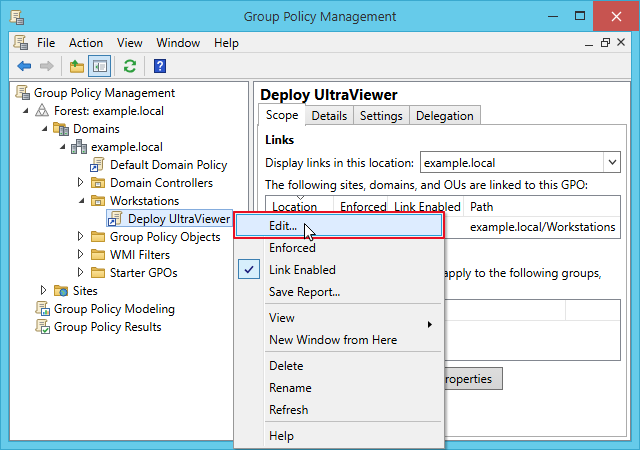Image resolution: width=640 pixels, height=450 pixels.
Task: Collapse the Forest: example.local node
Action: click(x=26, y=111)
